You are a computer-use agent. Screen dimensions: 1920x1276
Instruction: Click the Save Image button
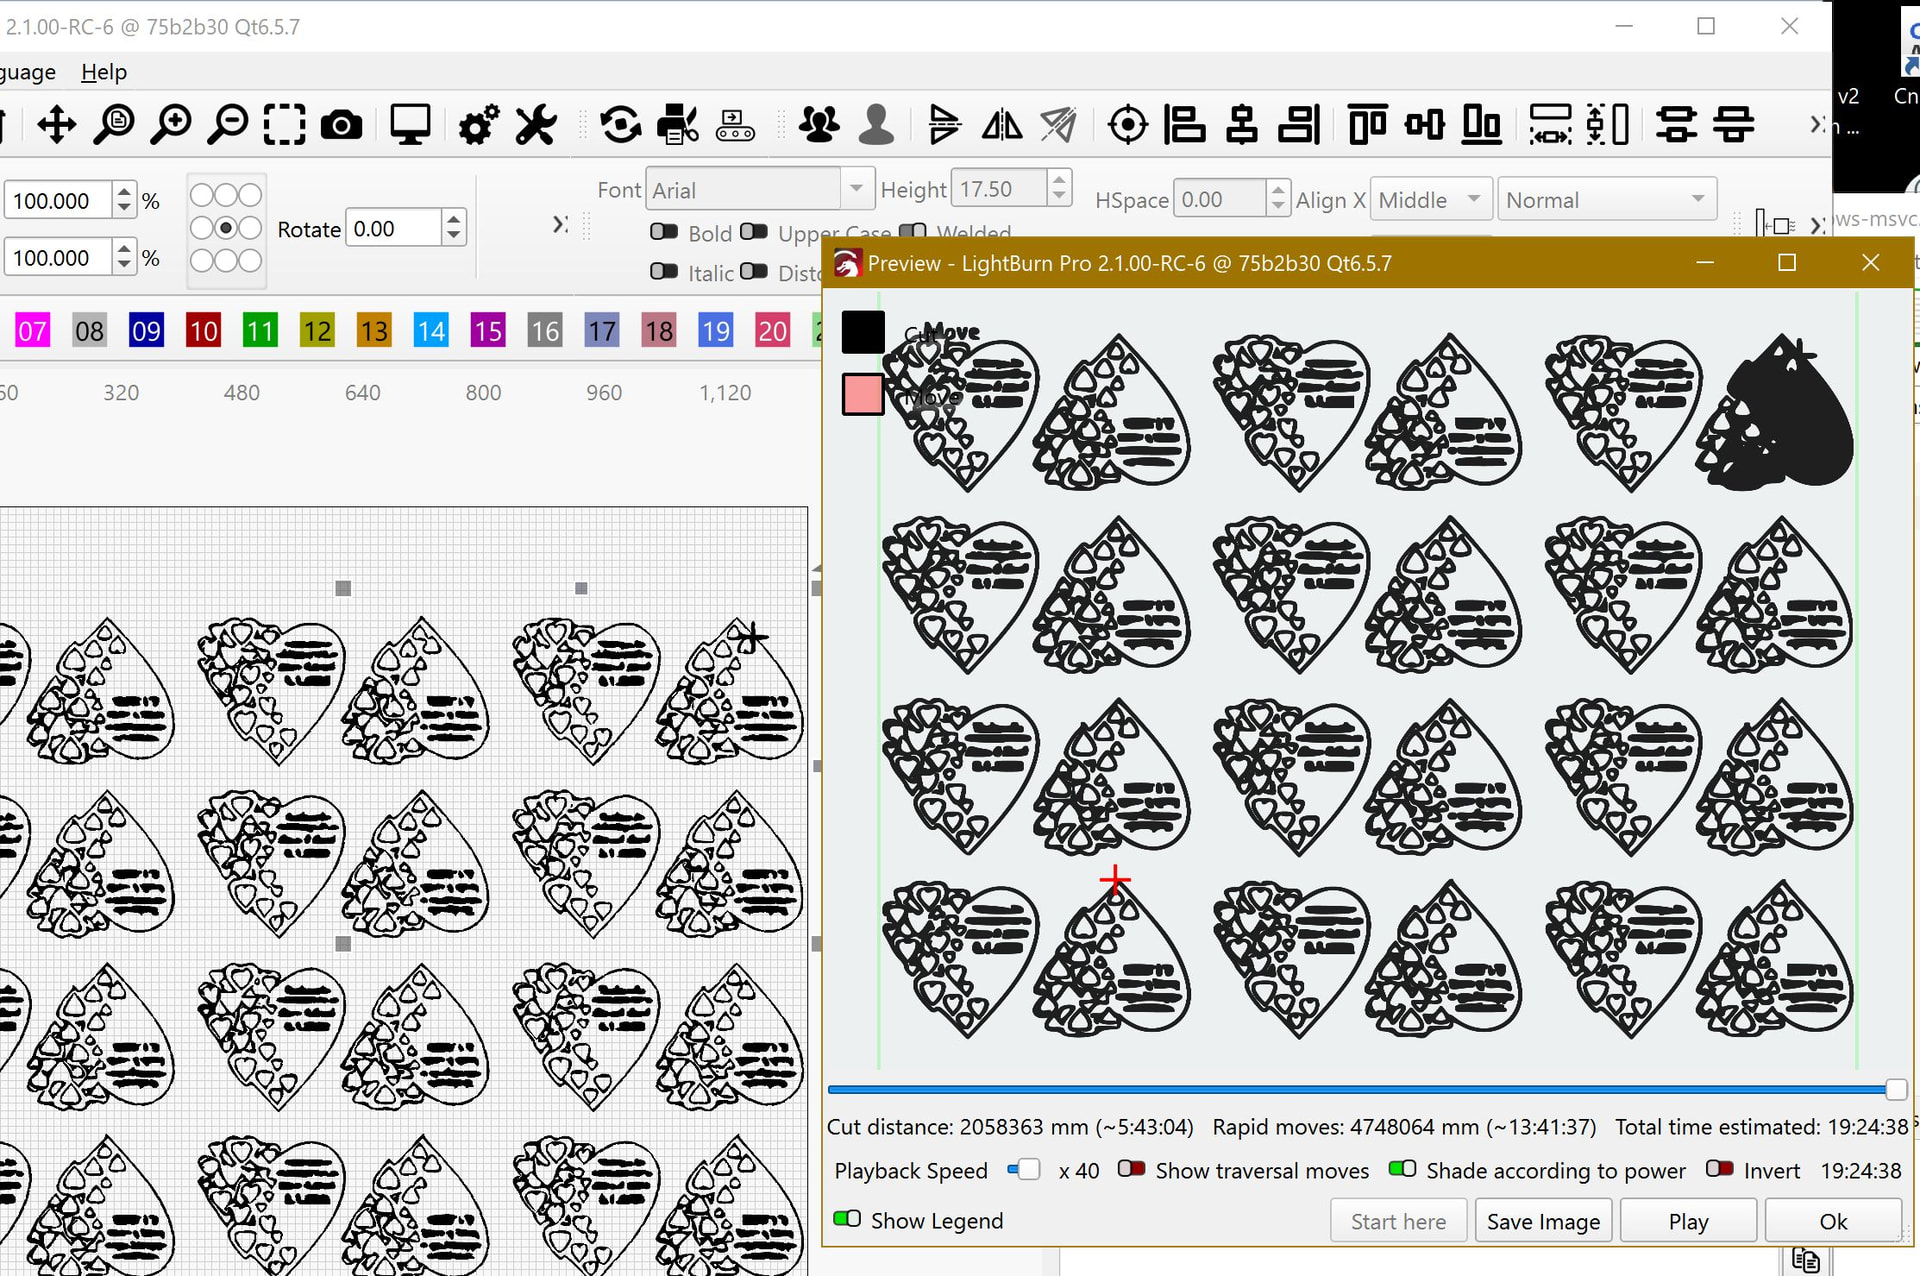pos(1542,1221)
